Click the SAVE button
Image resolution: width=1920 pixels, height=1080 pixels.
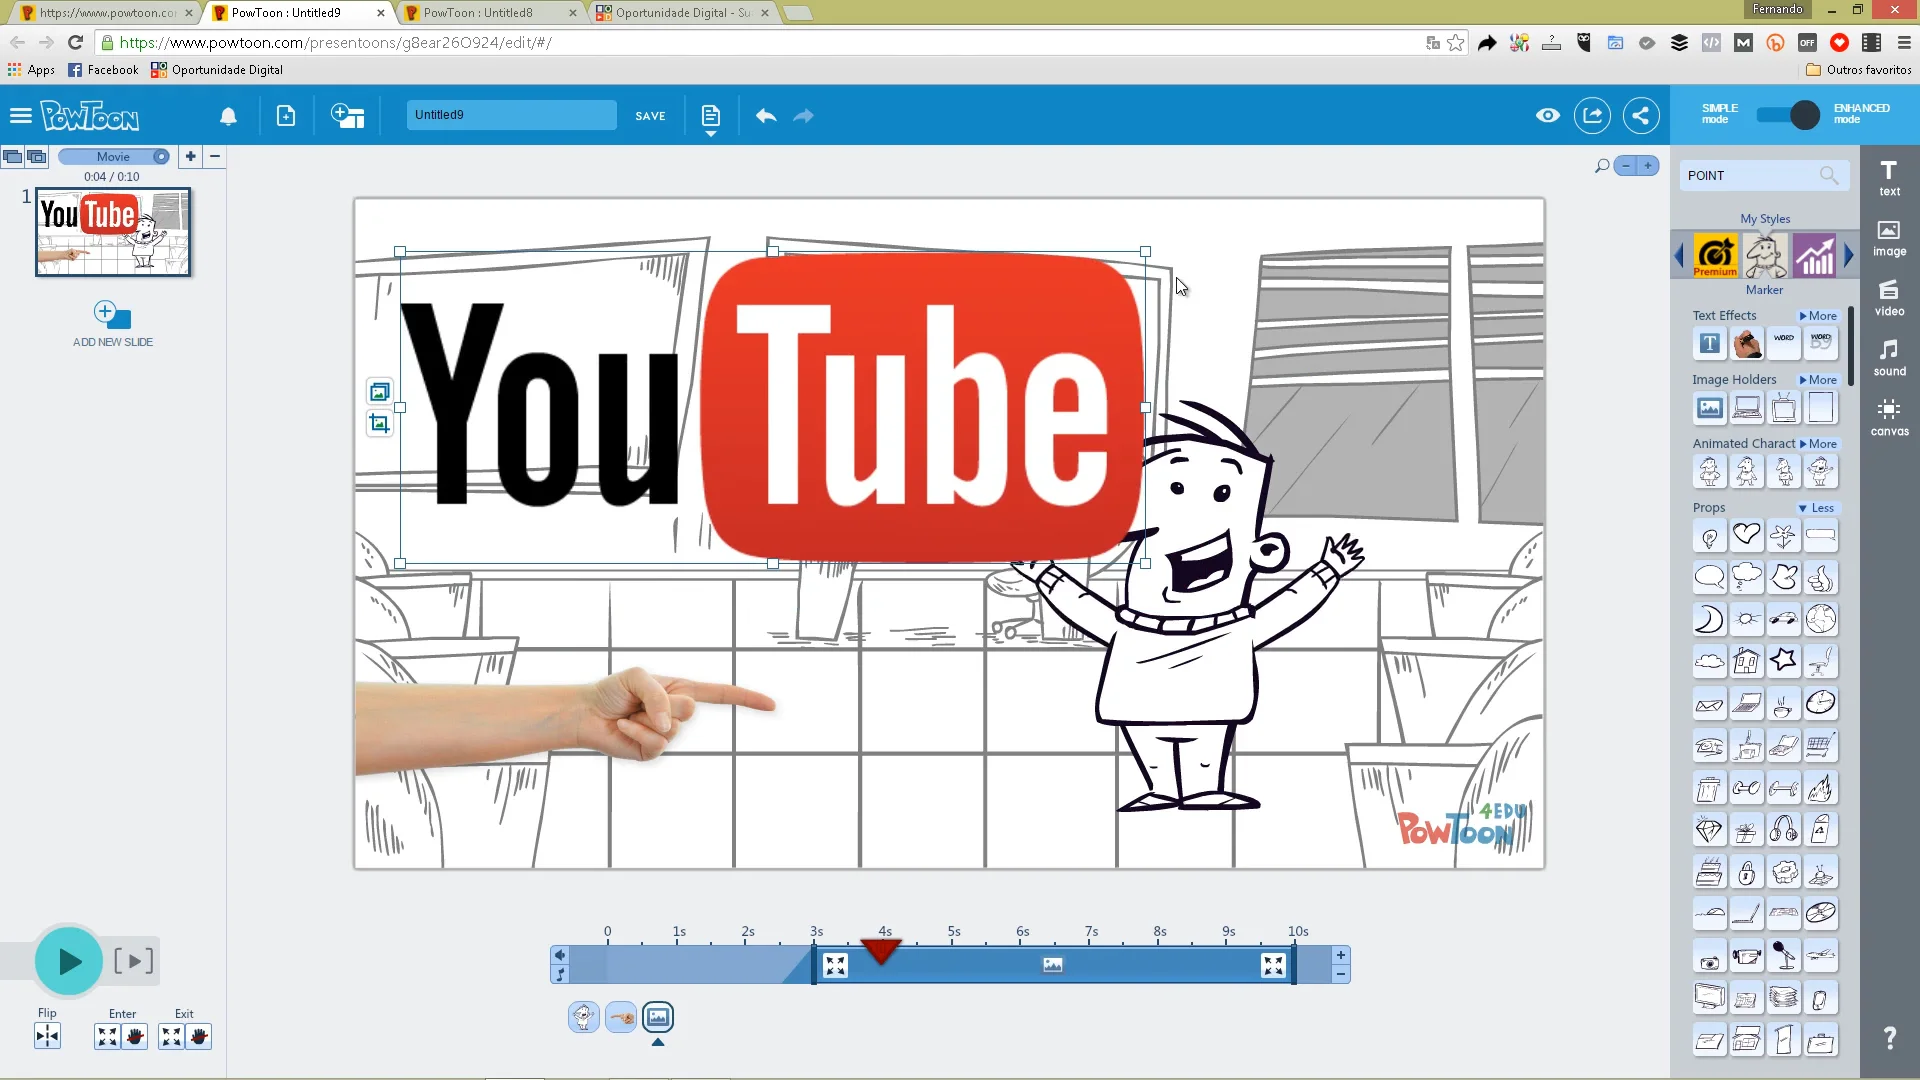click(650, 116)
